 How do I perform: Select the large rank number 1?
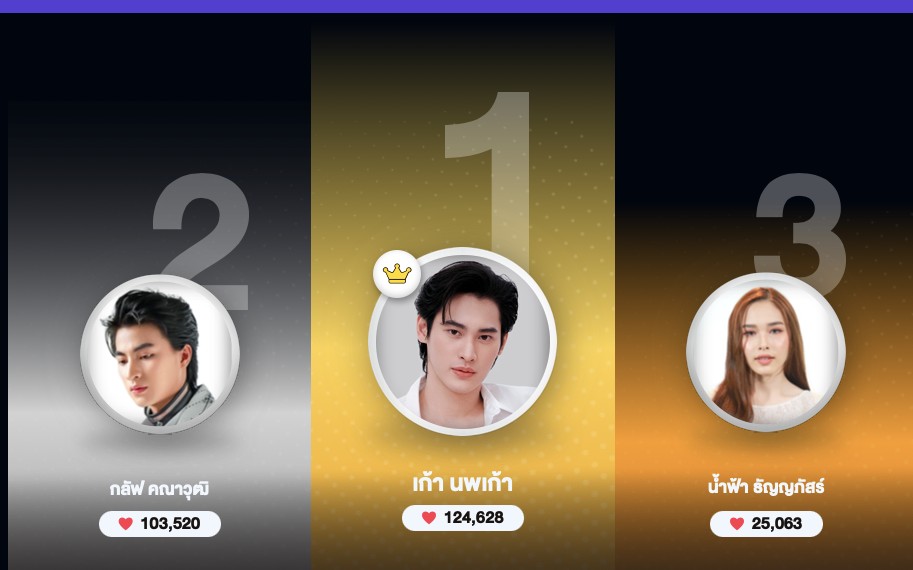point(488,175)
